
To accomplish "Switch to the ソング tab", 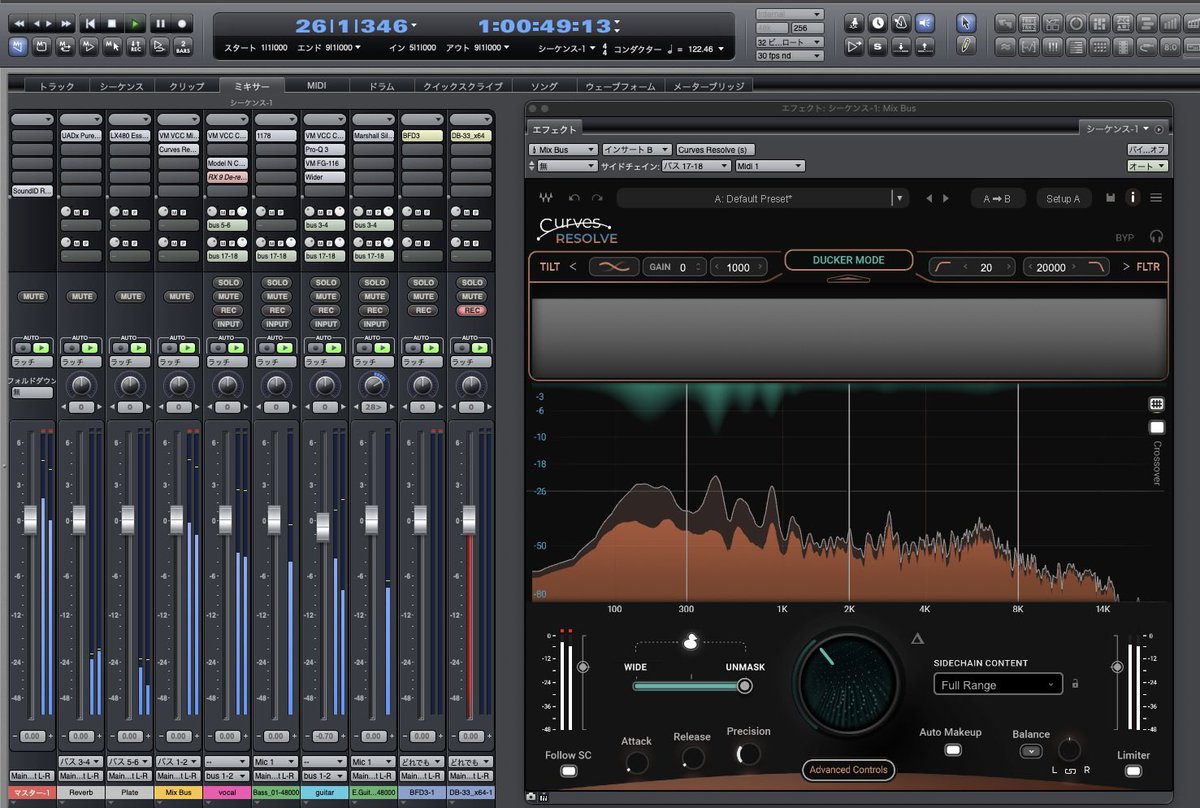I will click(x=545, y=86).
